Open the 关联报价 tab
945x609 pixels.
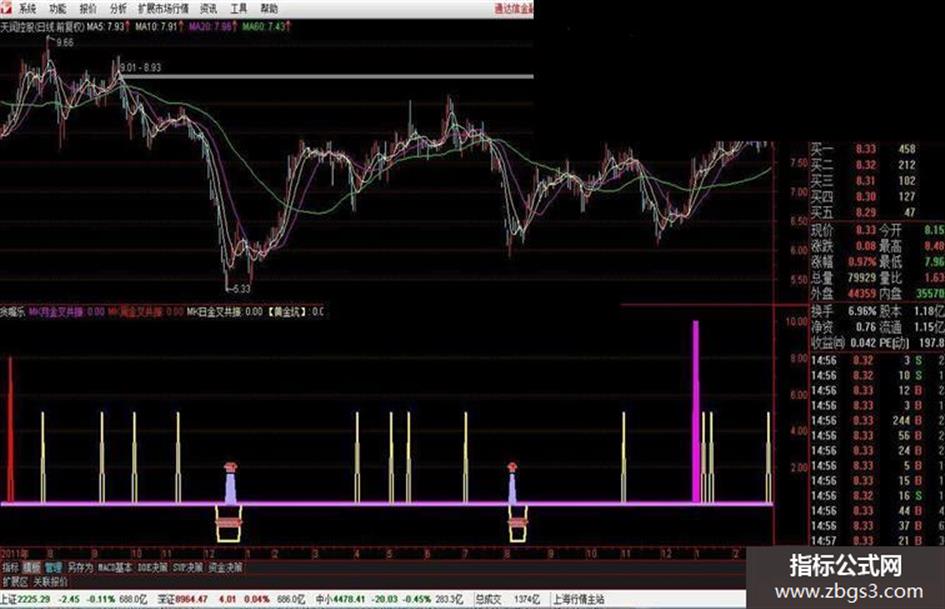pos(51,582)
